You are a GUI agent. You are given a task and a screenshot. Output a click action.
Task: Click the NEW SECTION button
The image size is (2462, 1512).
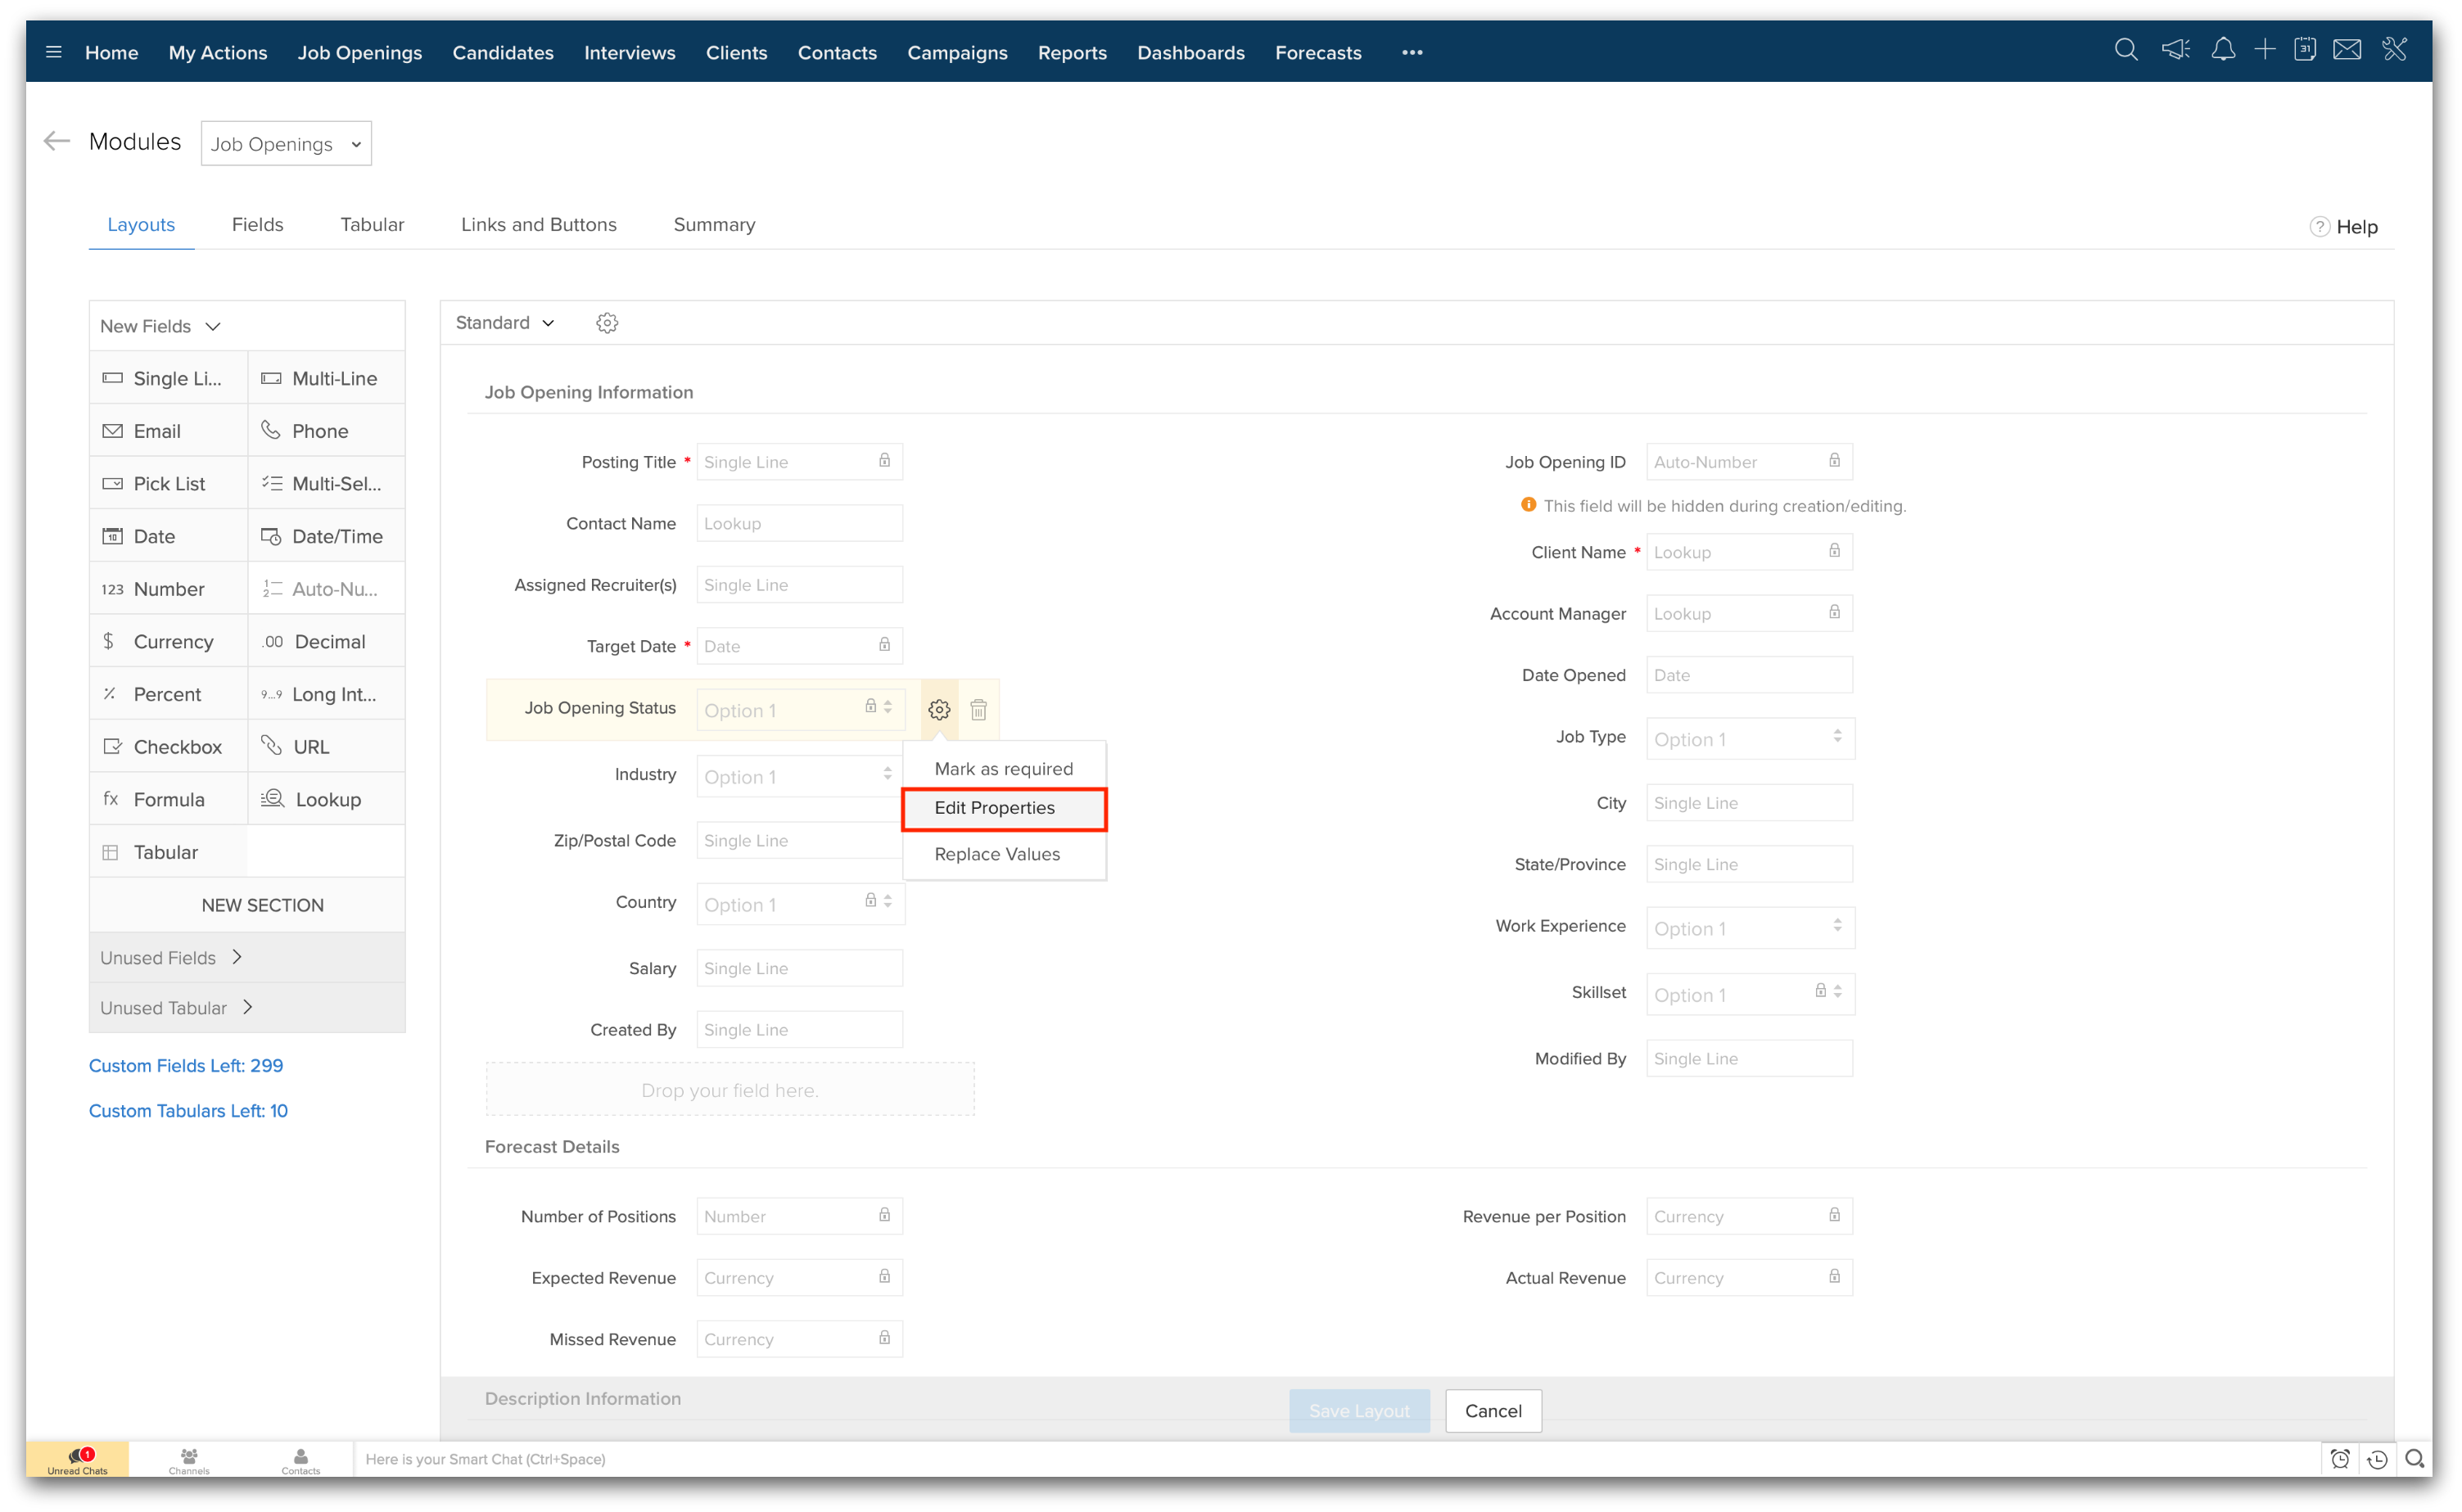[x=262, y=905]
